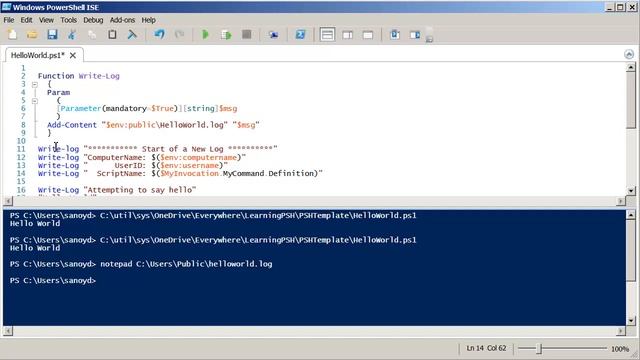Click the Paste clipboard icon
The width and height of the screenshot is (640, 360).
[112, 35]
